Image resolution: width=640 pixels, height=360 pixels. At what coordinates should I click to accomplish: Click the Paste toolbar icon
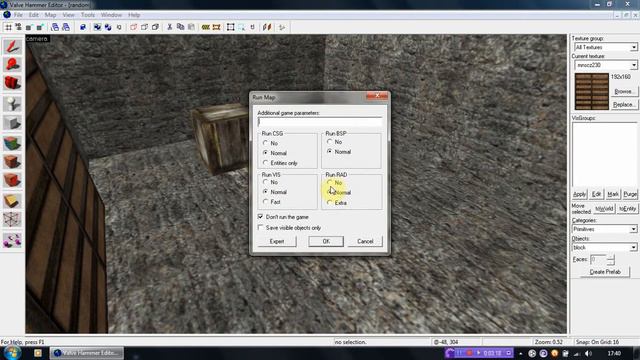[x=191, y=27]
